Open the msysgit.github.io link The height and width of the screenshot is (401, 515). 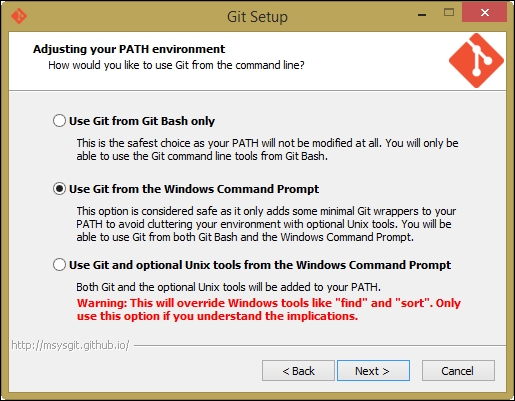click(70, 345)
